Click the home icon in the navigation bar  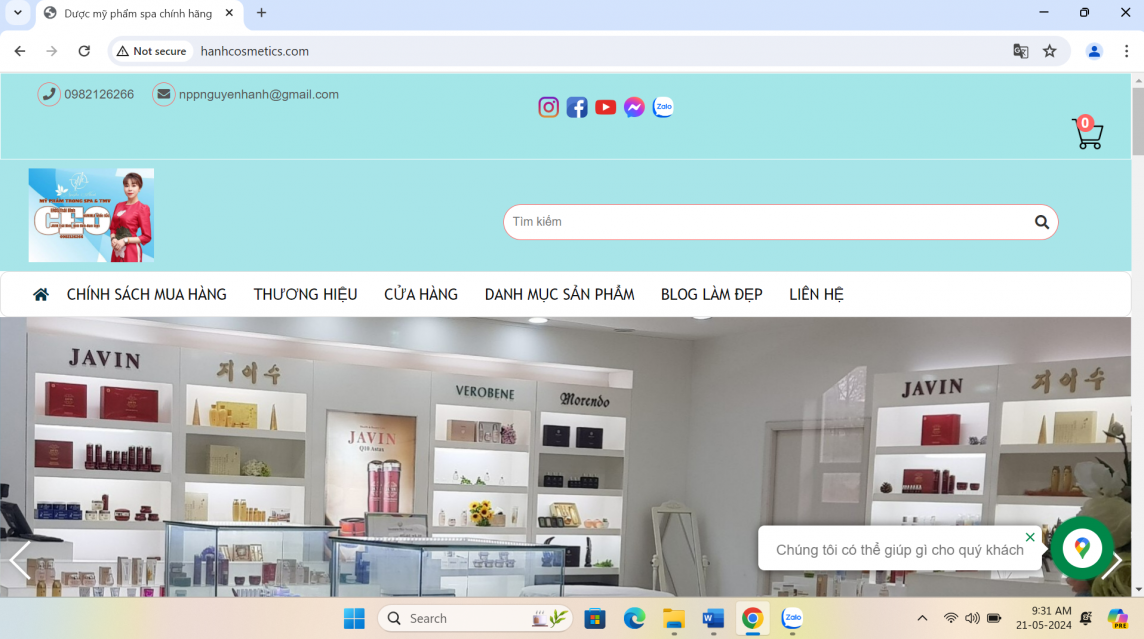pyautogui.click(x=40, y=293)
